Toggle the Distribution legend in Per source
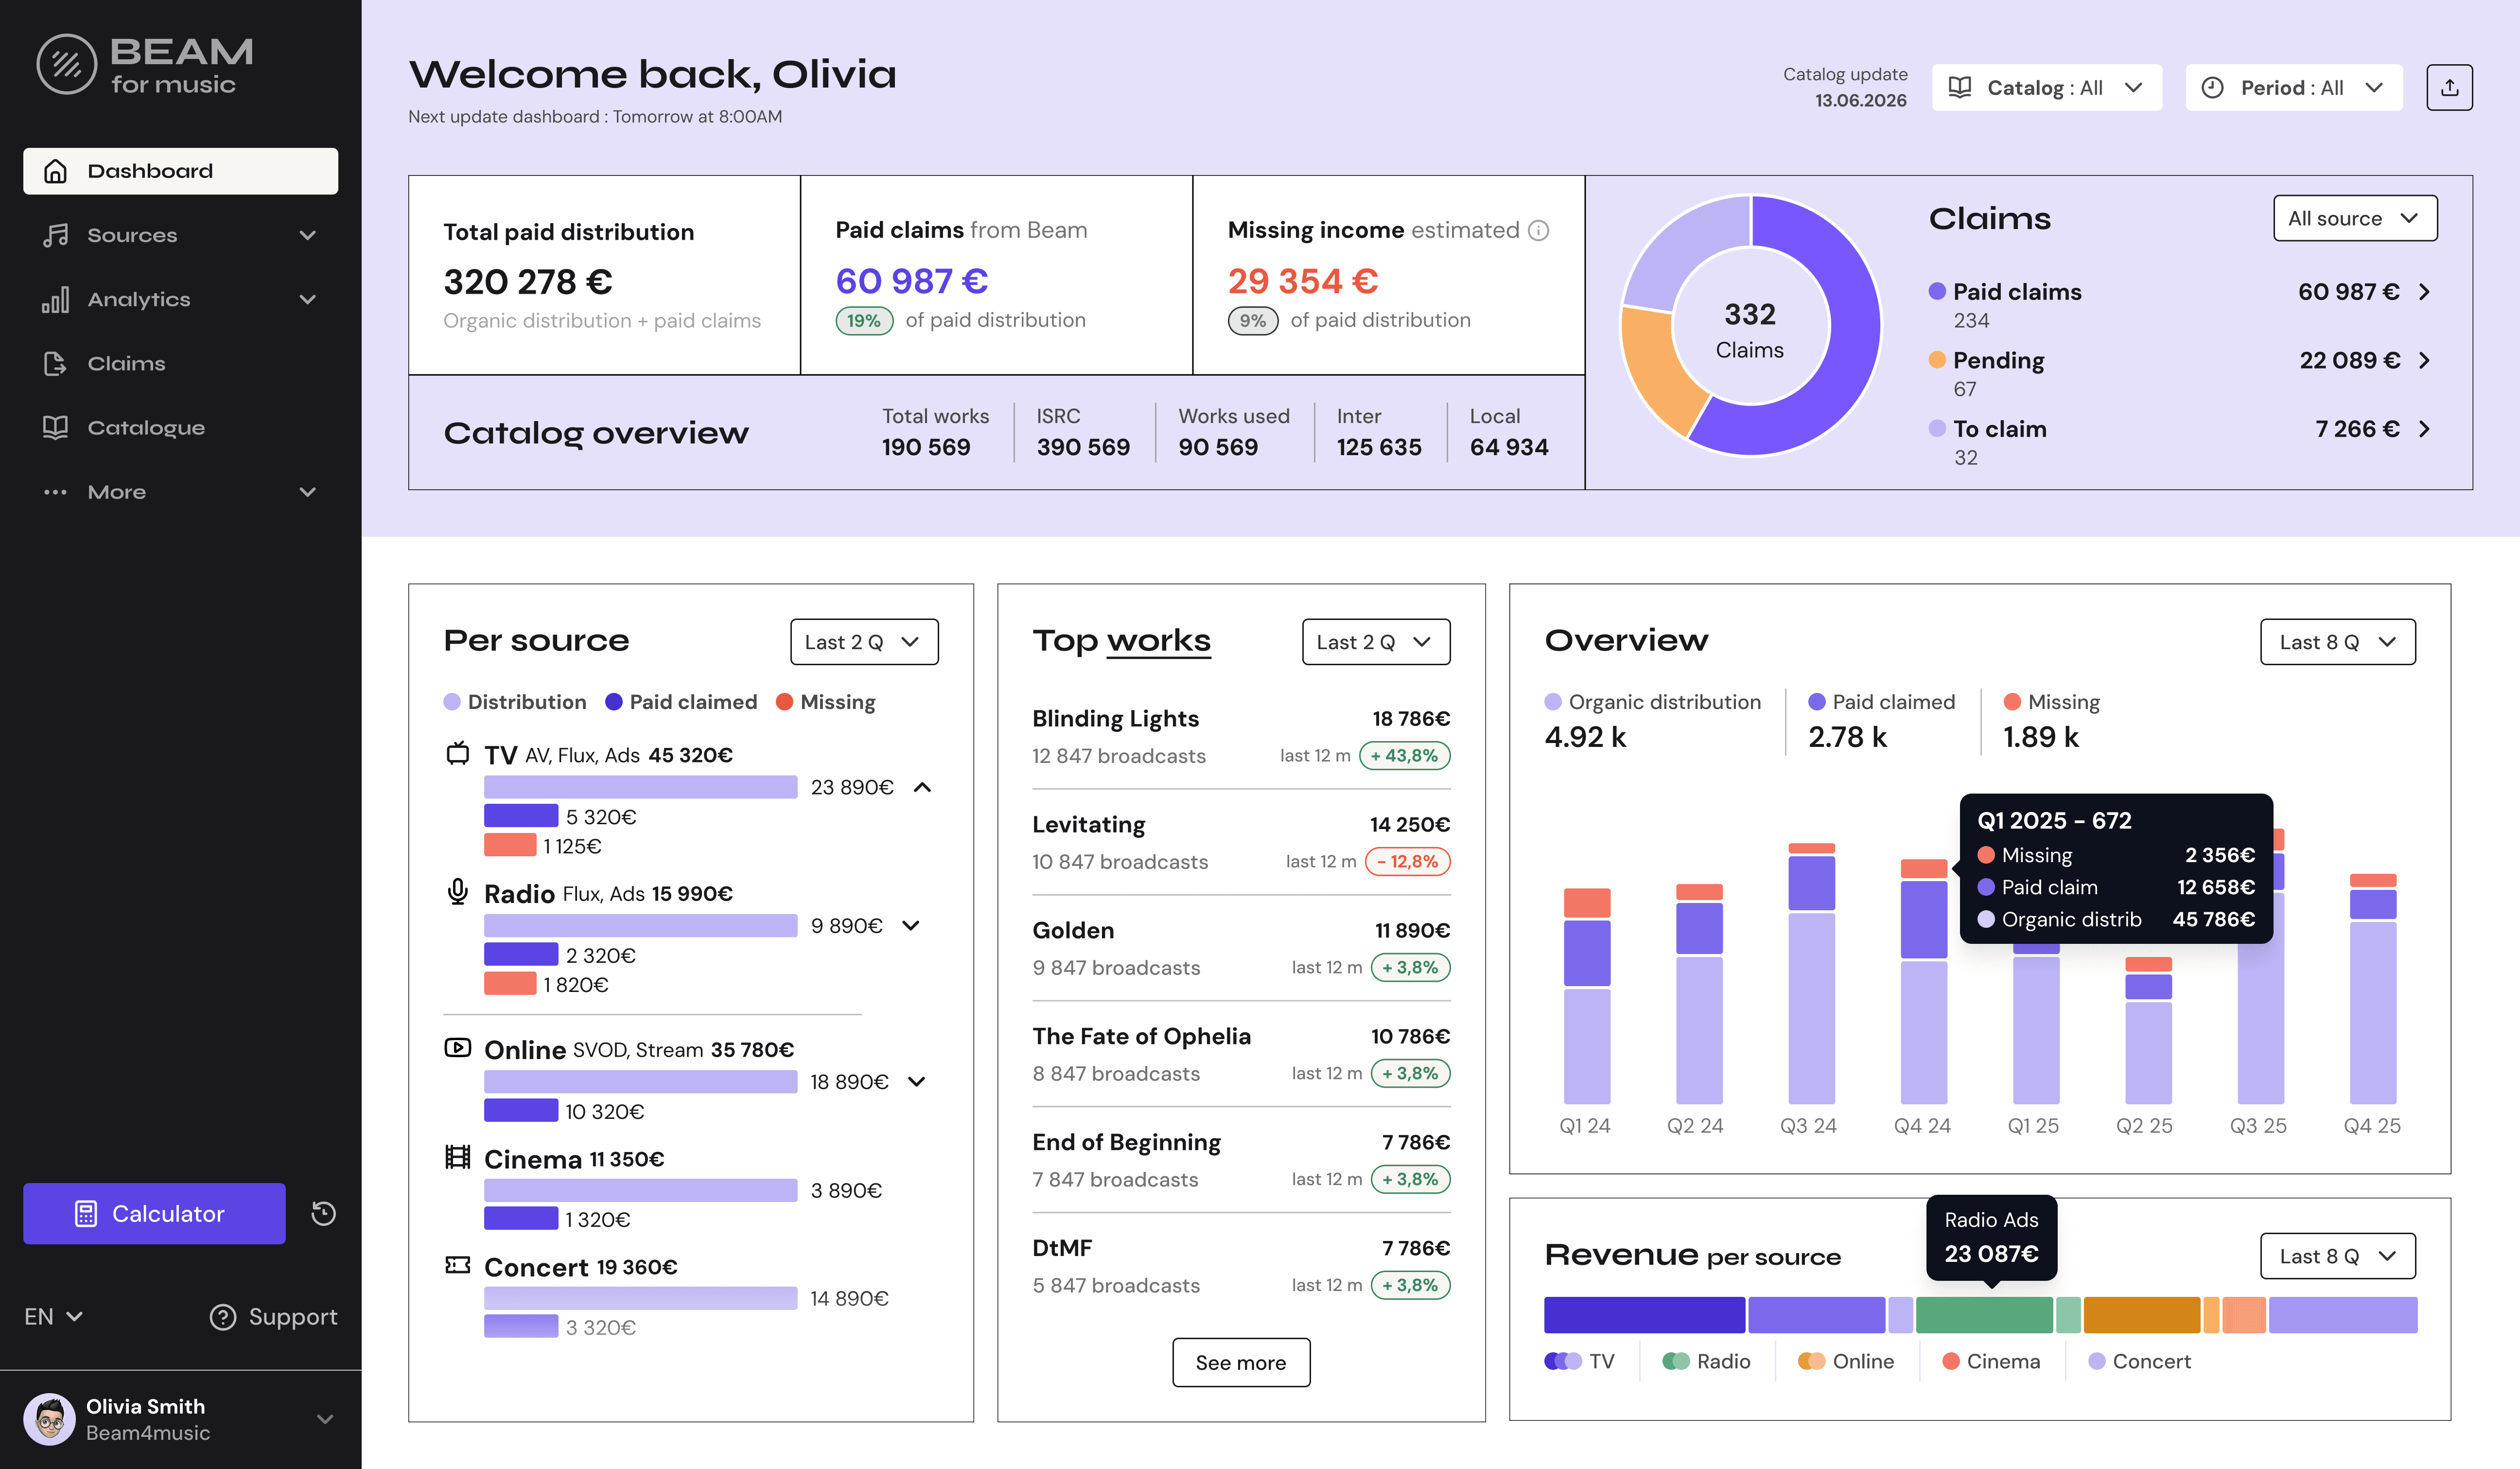2520x1469 pixels. [515, 702]
